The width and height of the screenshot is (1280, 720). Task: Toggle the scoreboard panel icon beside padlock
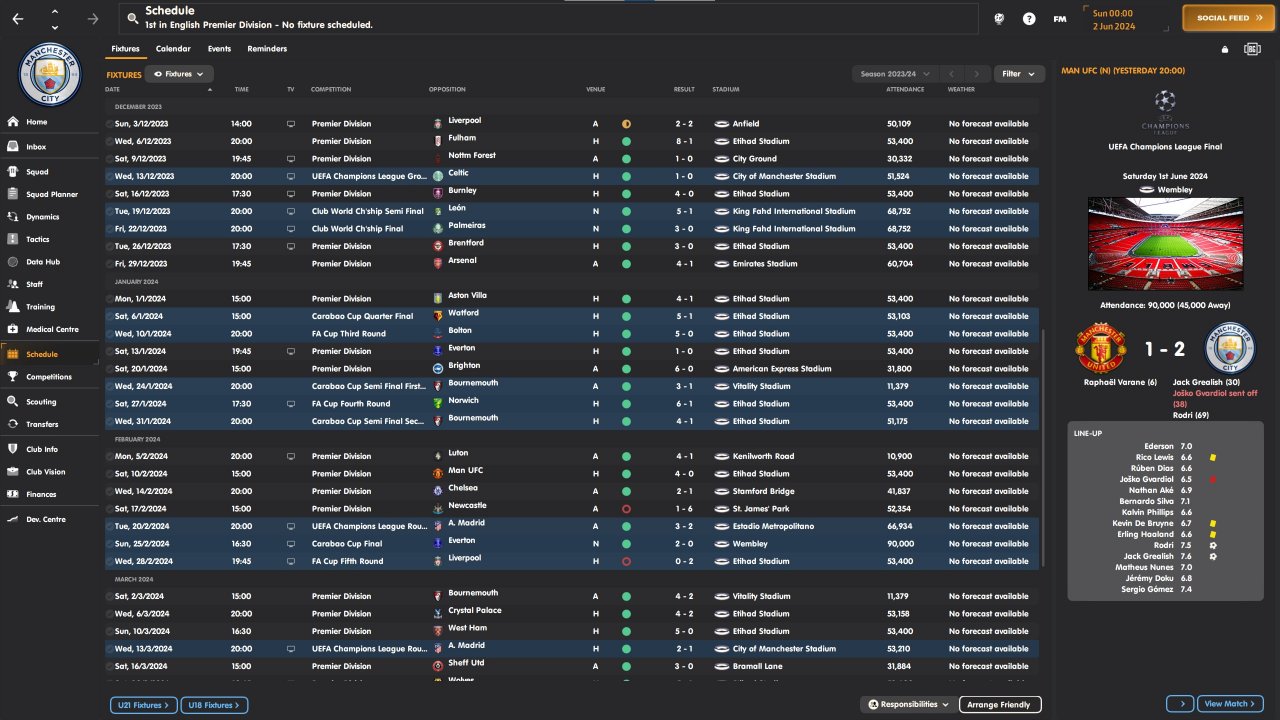coord(1252,49)
